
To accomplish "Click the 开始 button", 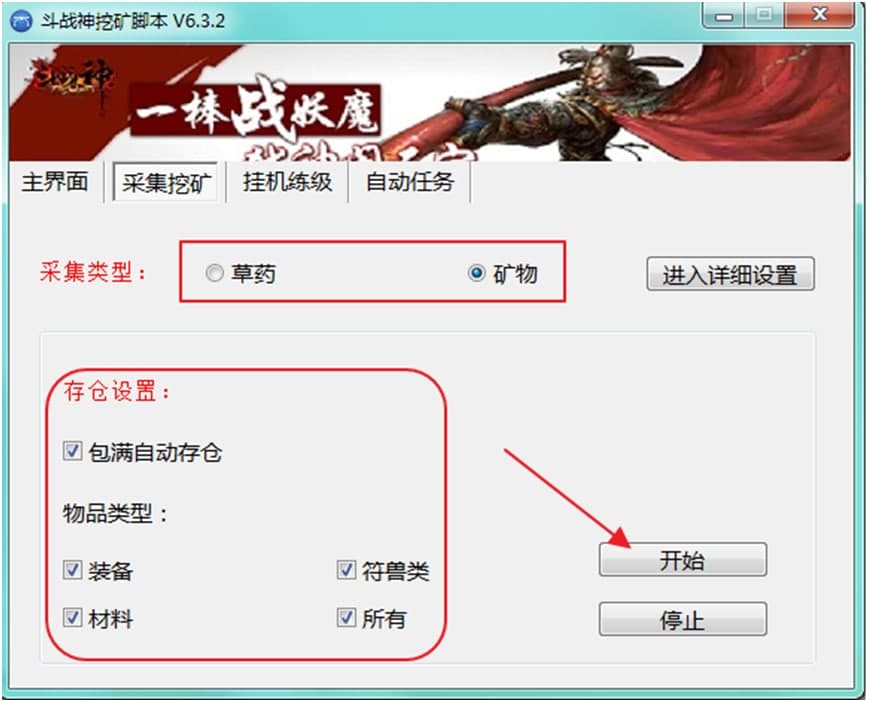I will [683, 560].
